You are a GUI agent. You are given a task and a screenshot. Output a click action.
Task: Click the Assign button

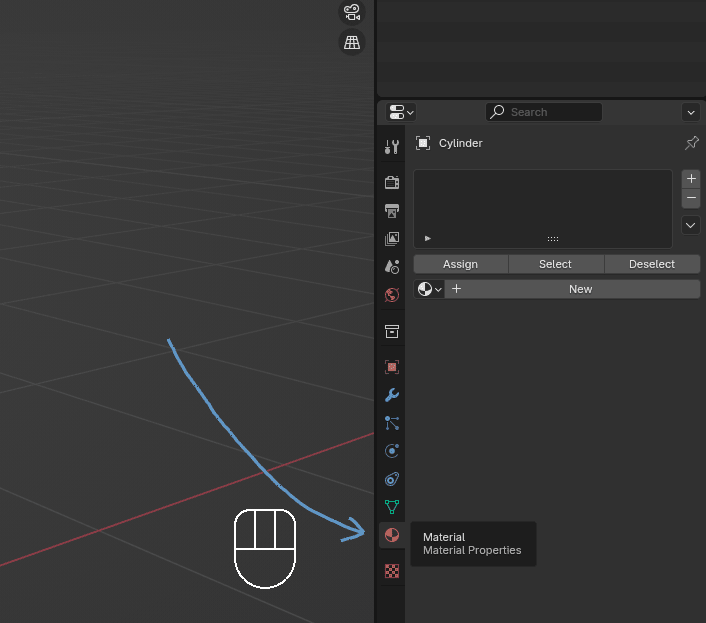pos(460,264)
